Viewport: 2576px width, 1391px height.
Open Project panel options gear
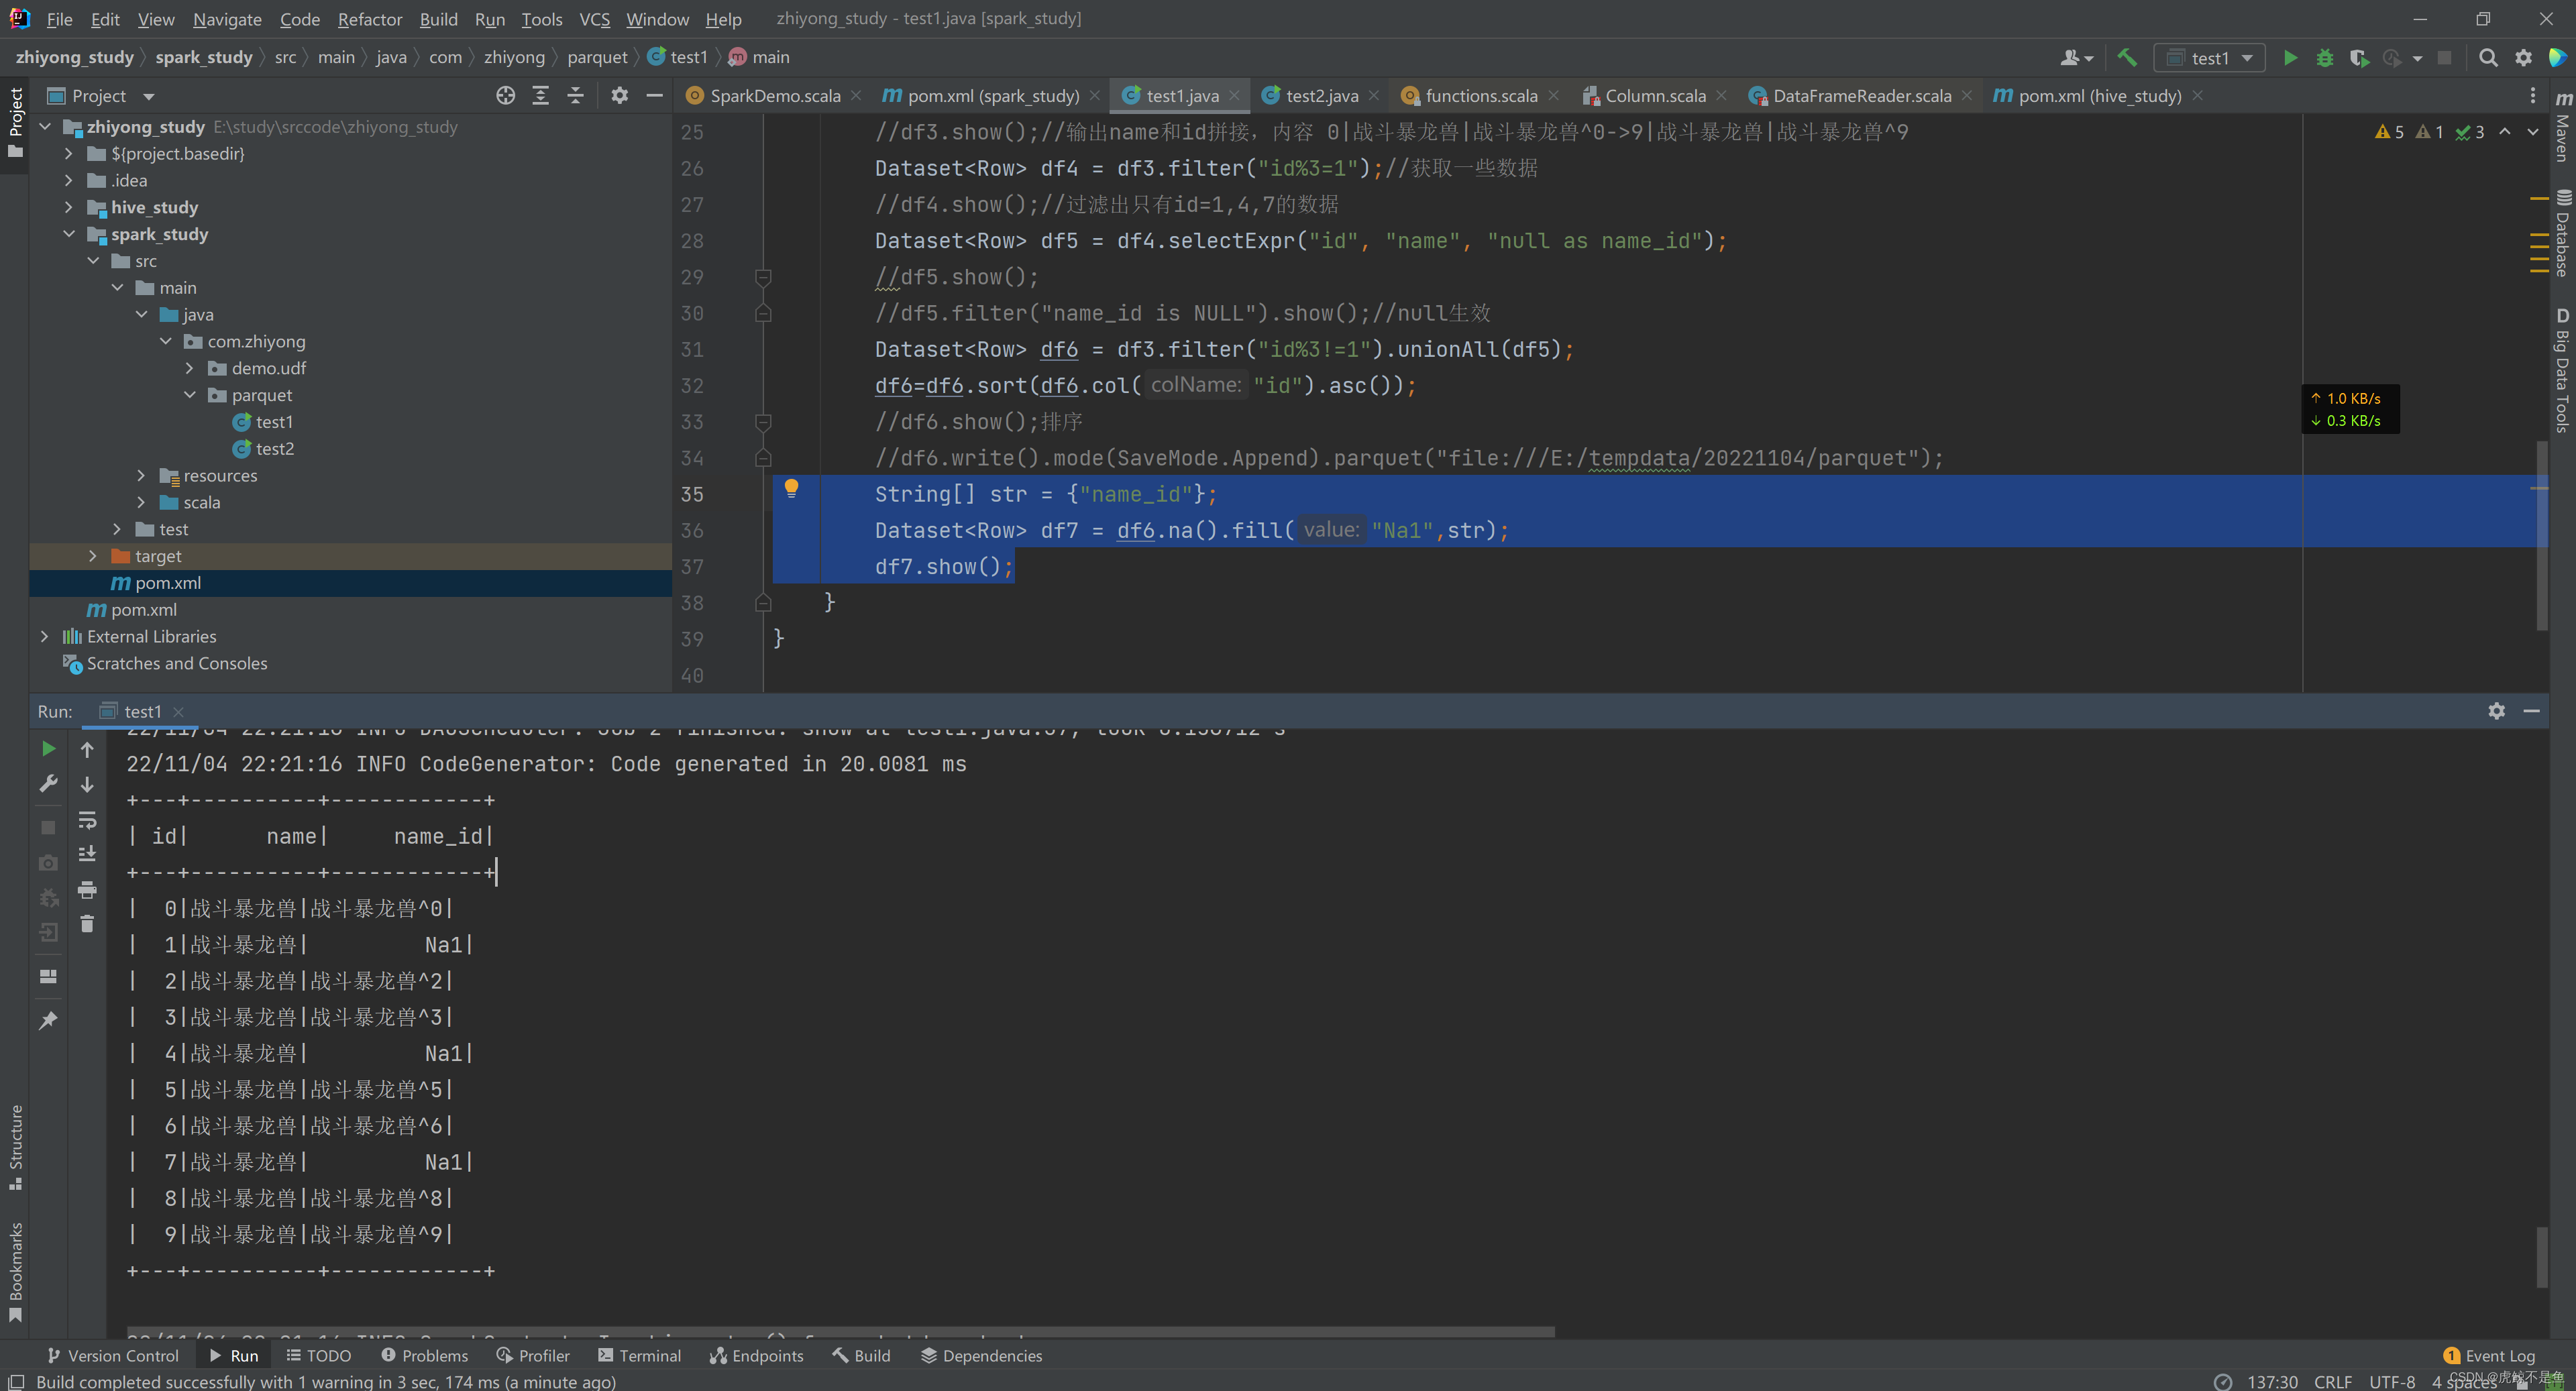pyautogui.click(x=620, y=96)
